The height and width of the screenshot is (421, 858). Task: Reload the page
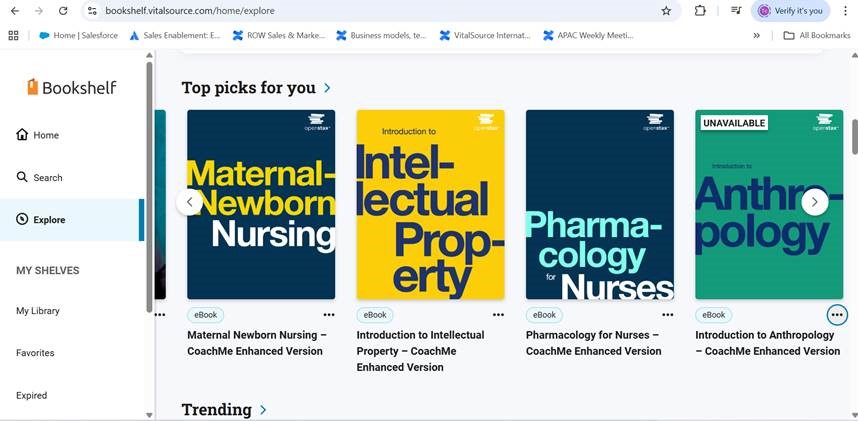point(63,11)
